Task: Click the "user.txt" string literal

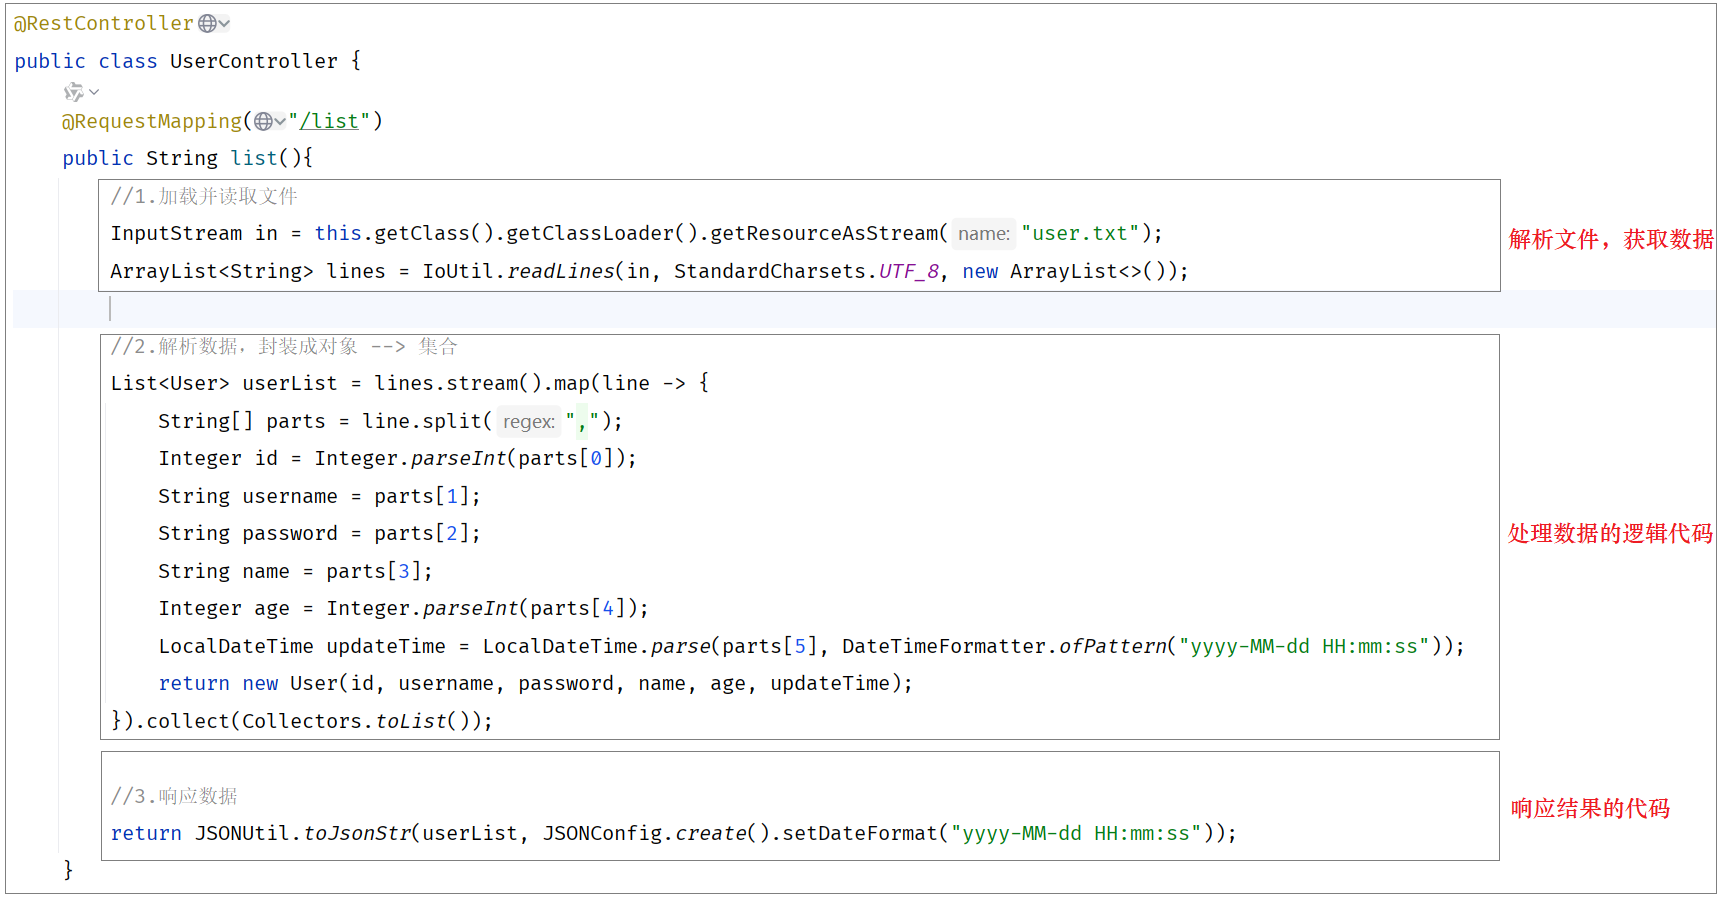Action: pyautogui.click(x=1080, y=234)
